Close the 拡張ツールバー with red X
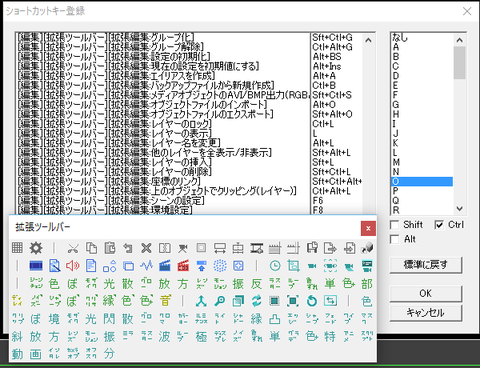Screen dimensions: 480x368 tap(368, 228)
